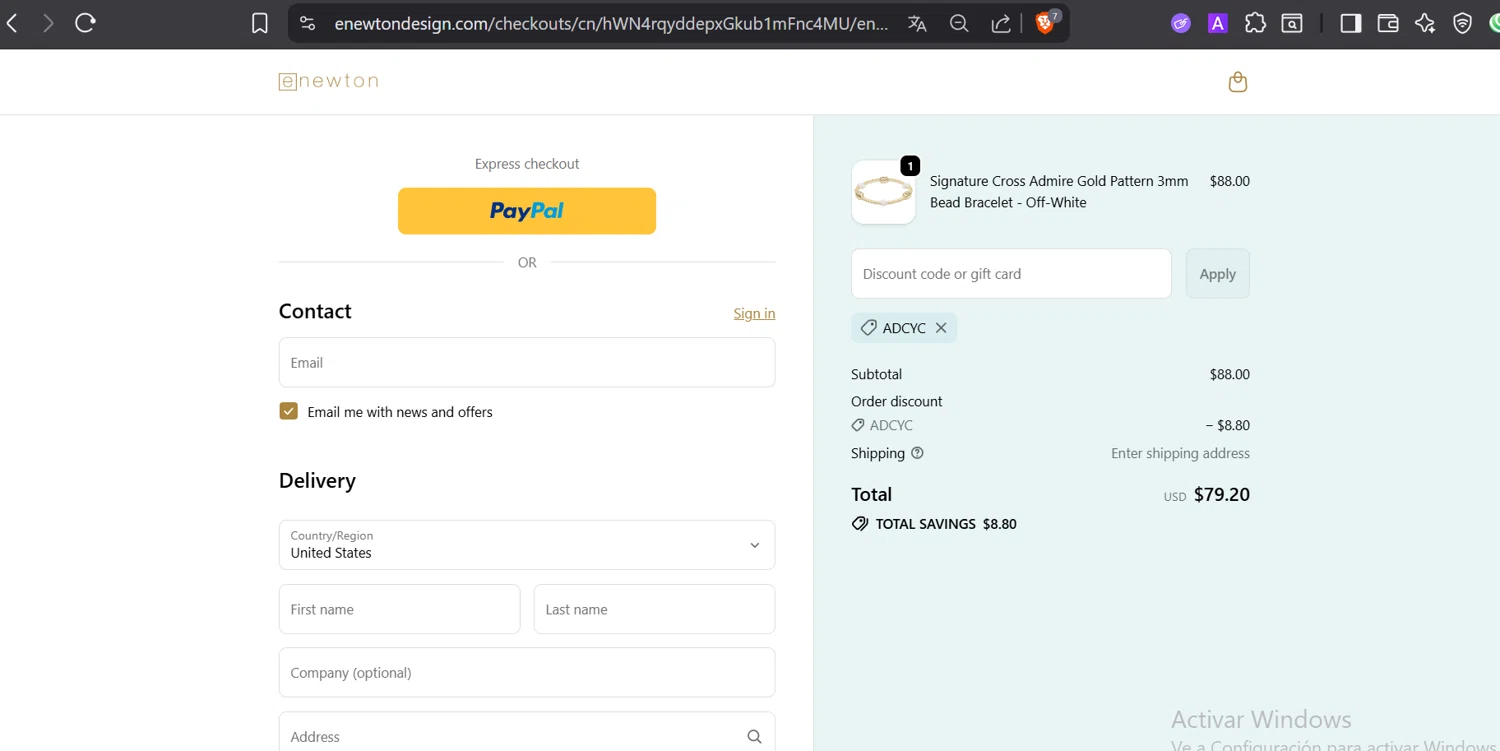1500x751 pixels.
Task: Open the shopping bag cart icon
Action: pyautogui.click(x=1237, y=82)
